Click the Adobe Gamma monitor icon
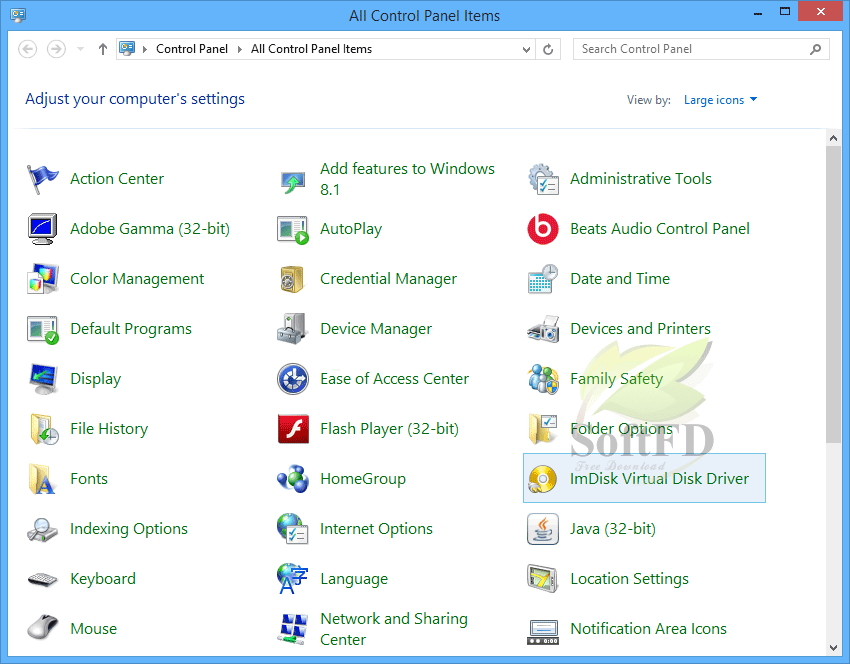Image resolution: width=850 pixels, height=664 pixels. point(42,229)
